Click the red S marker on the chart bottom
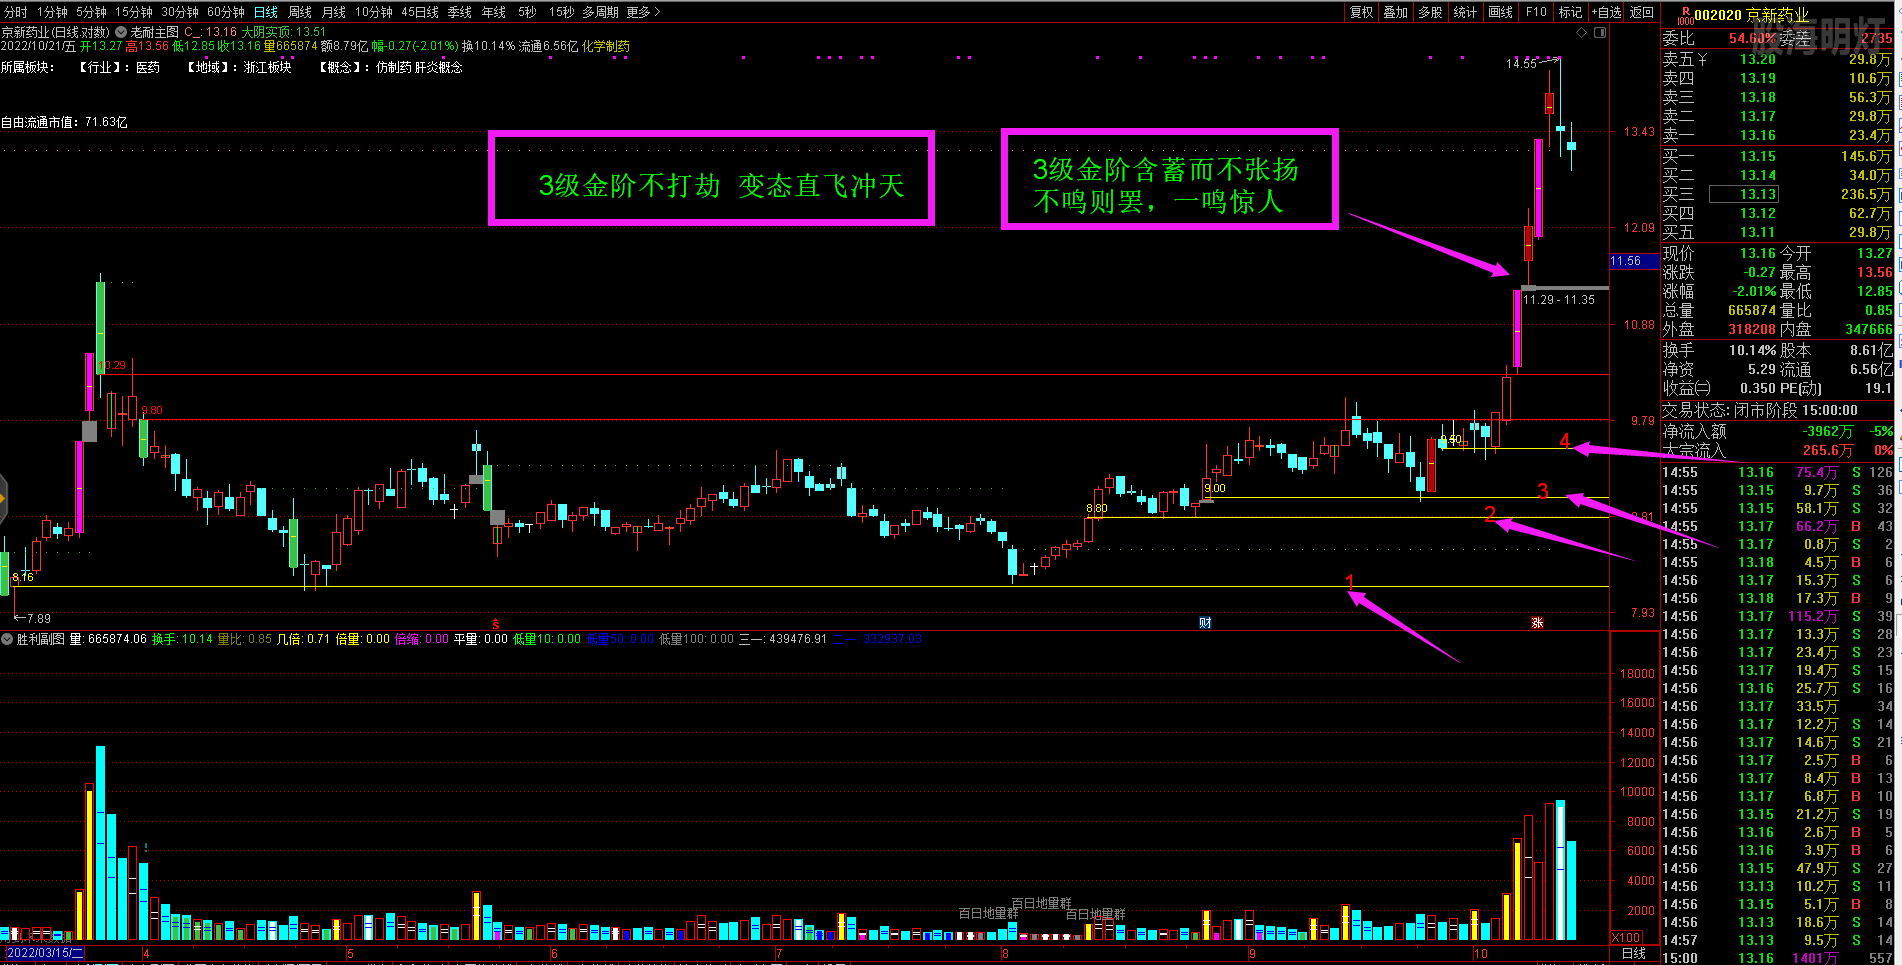Screen dimensions: 1902x965 tap(495, 623)
